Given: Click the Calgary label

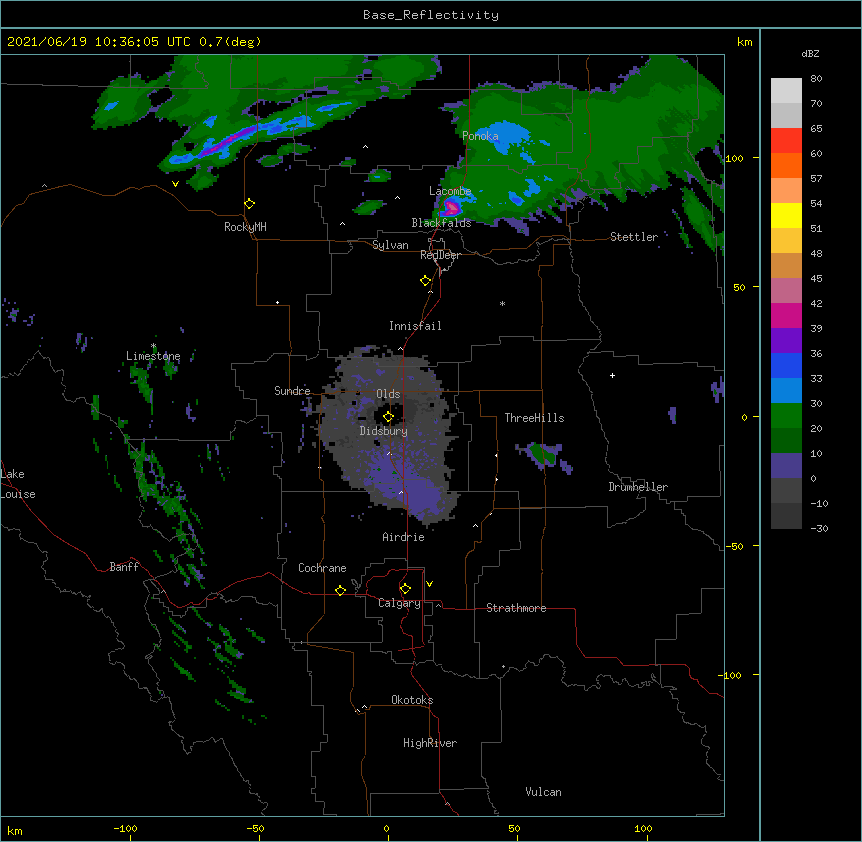Looking at the screenshot, I should (400, 603).
